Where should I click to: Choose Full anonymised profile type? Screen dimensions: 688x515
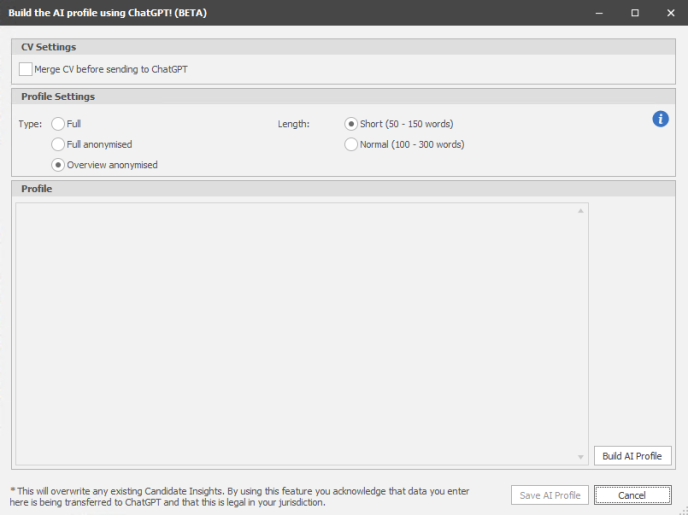tap(58, 144)
